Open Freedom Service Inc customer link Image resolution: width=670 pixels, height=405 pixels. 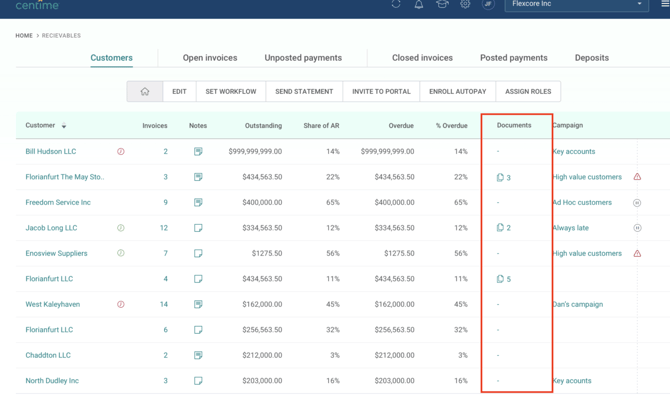[x=58, y=202]
